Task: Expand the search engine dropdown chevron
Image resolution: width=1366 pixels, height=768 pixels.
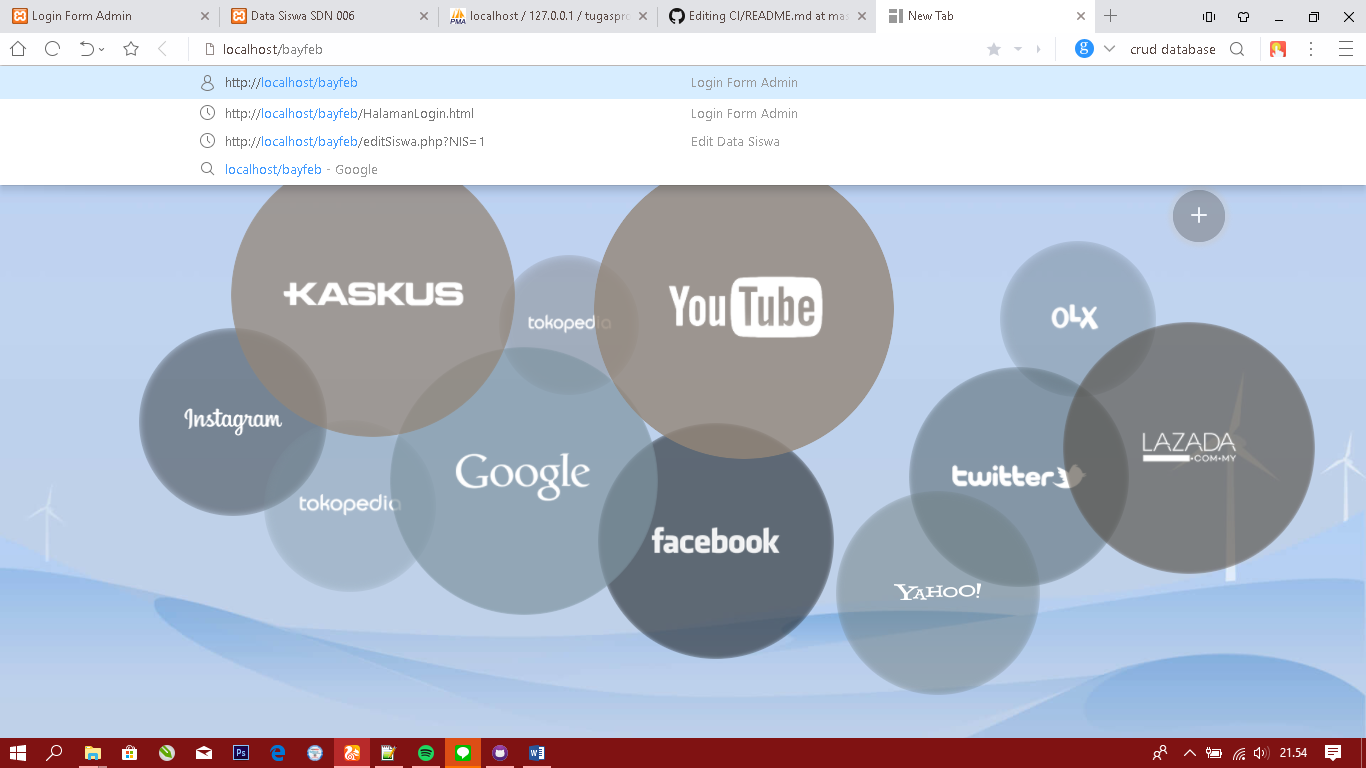Action: pyautogui.click(x=1109, y=49)
